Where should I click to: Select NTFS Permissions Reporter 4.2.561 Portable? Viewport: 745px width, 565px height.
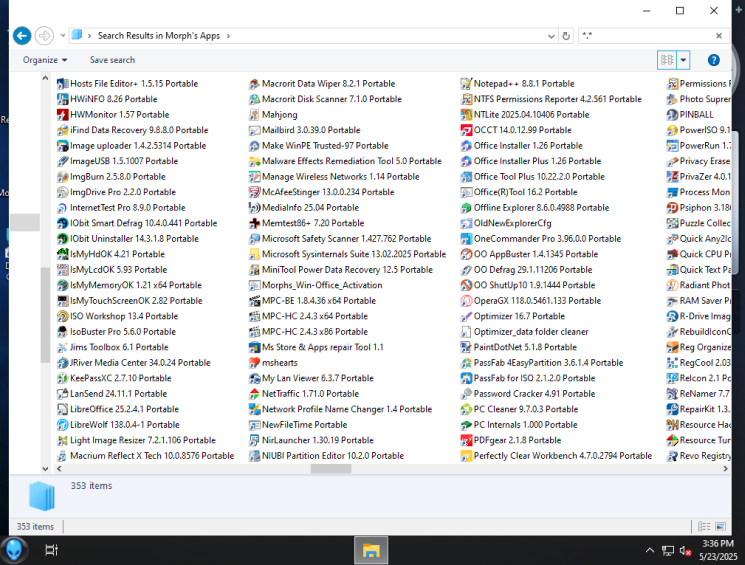[x=551, y=99]
